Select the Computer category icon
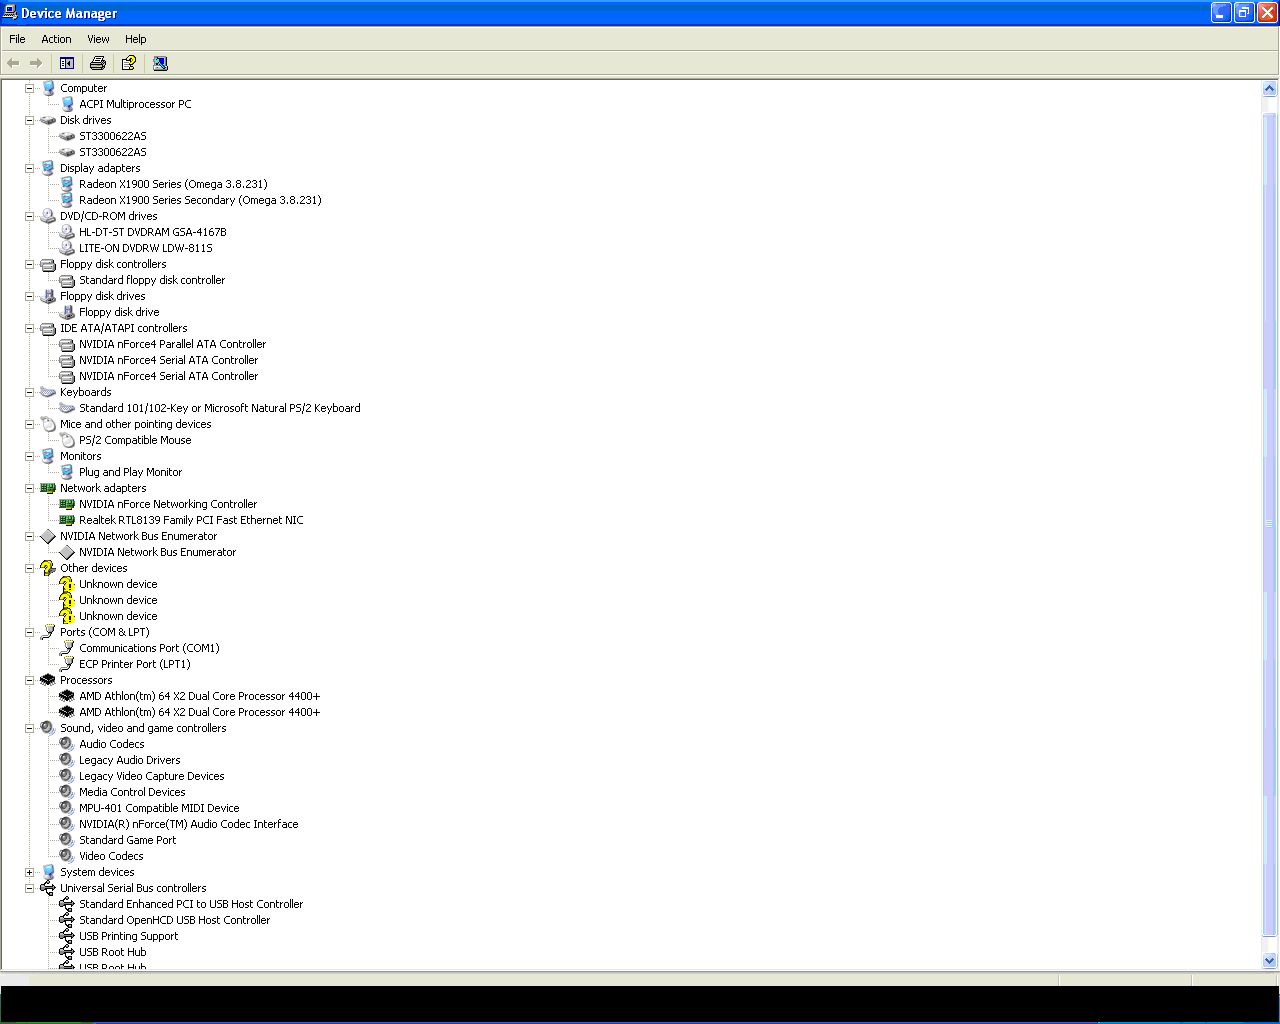 (48, 88)
